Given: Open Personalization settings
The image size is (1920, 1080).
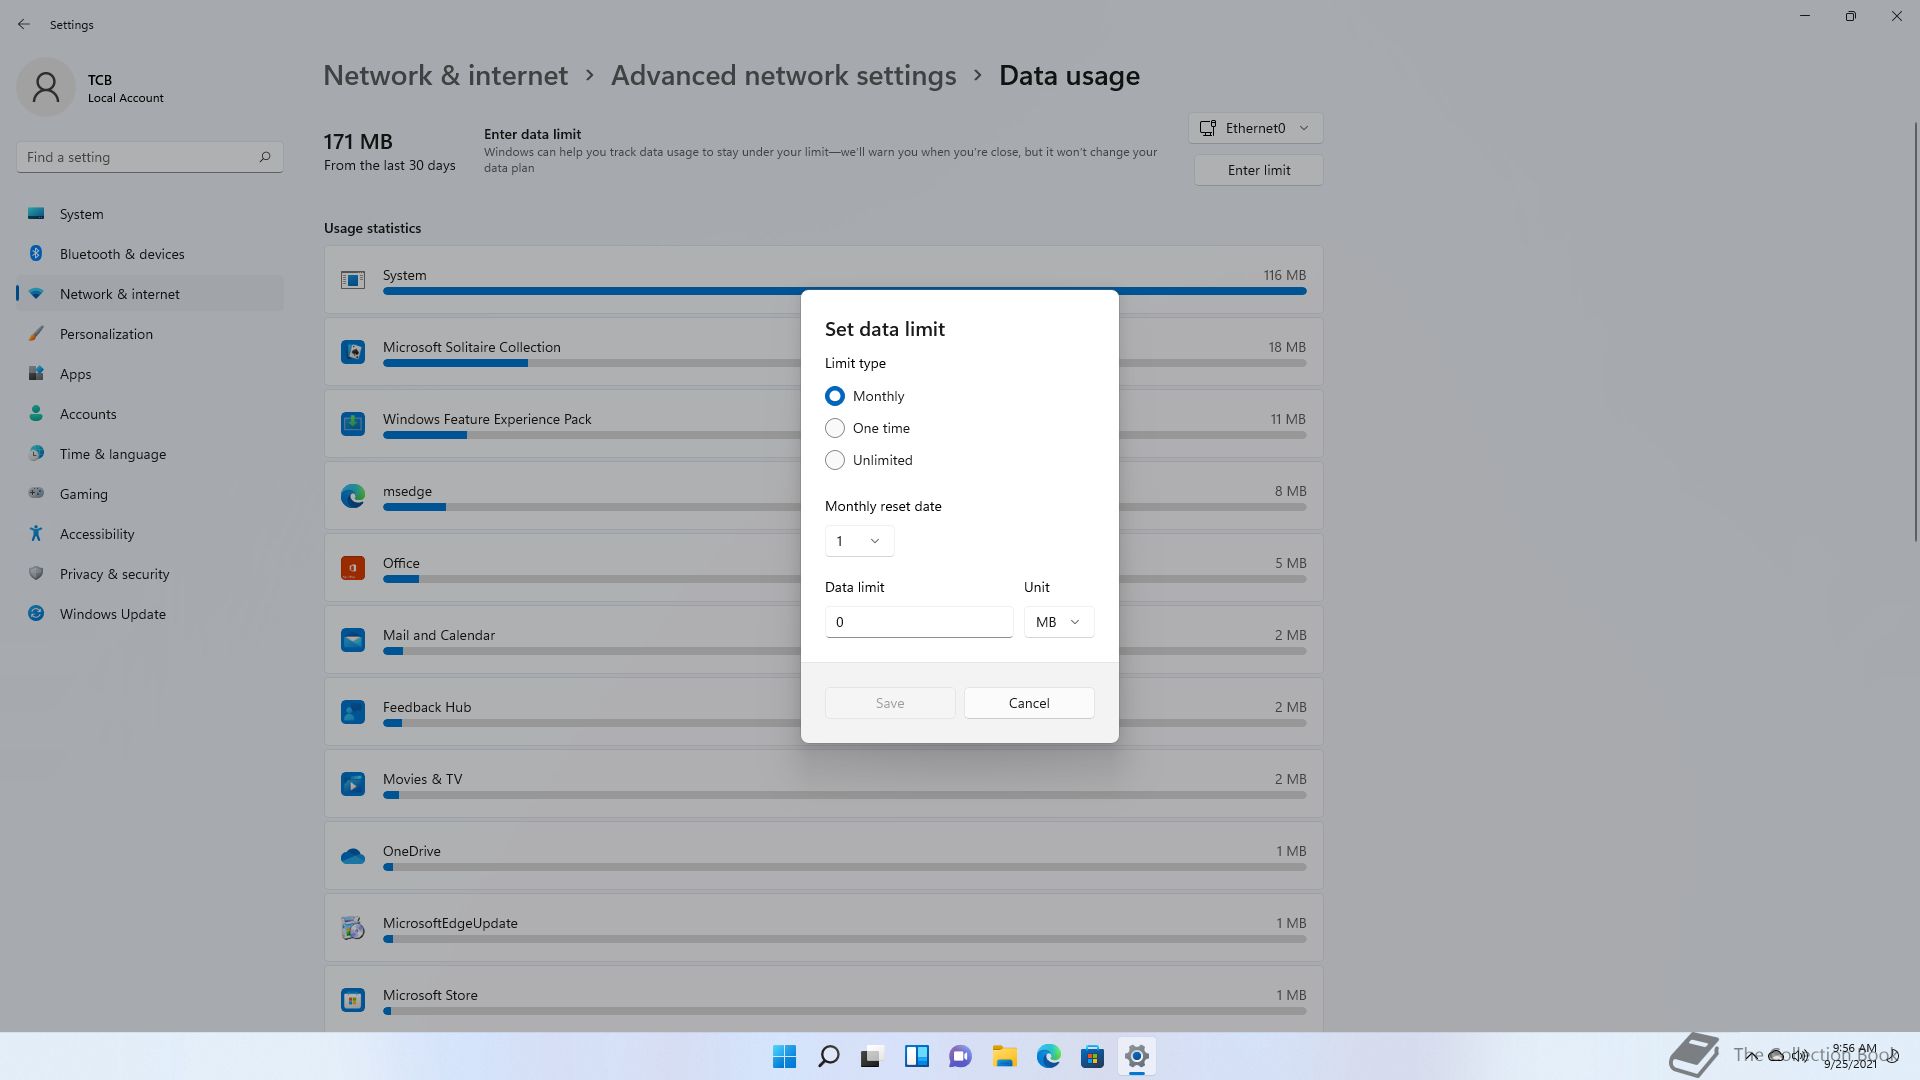Looking at the screenshot, I should tap(150, 334).
